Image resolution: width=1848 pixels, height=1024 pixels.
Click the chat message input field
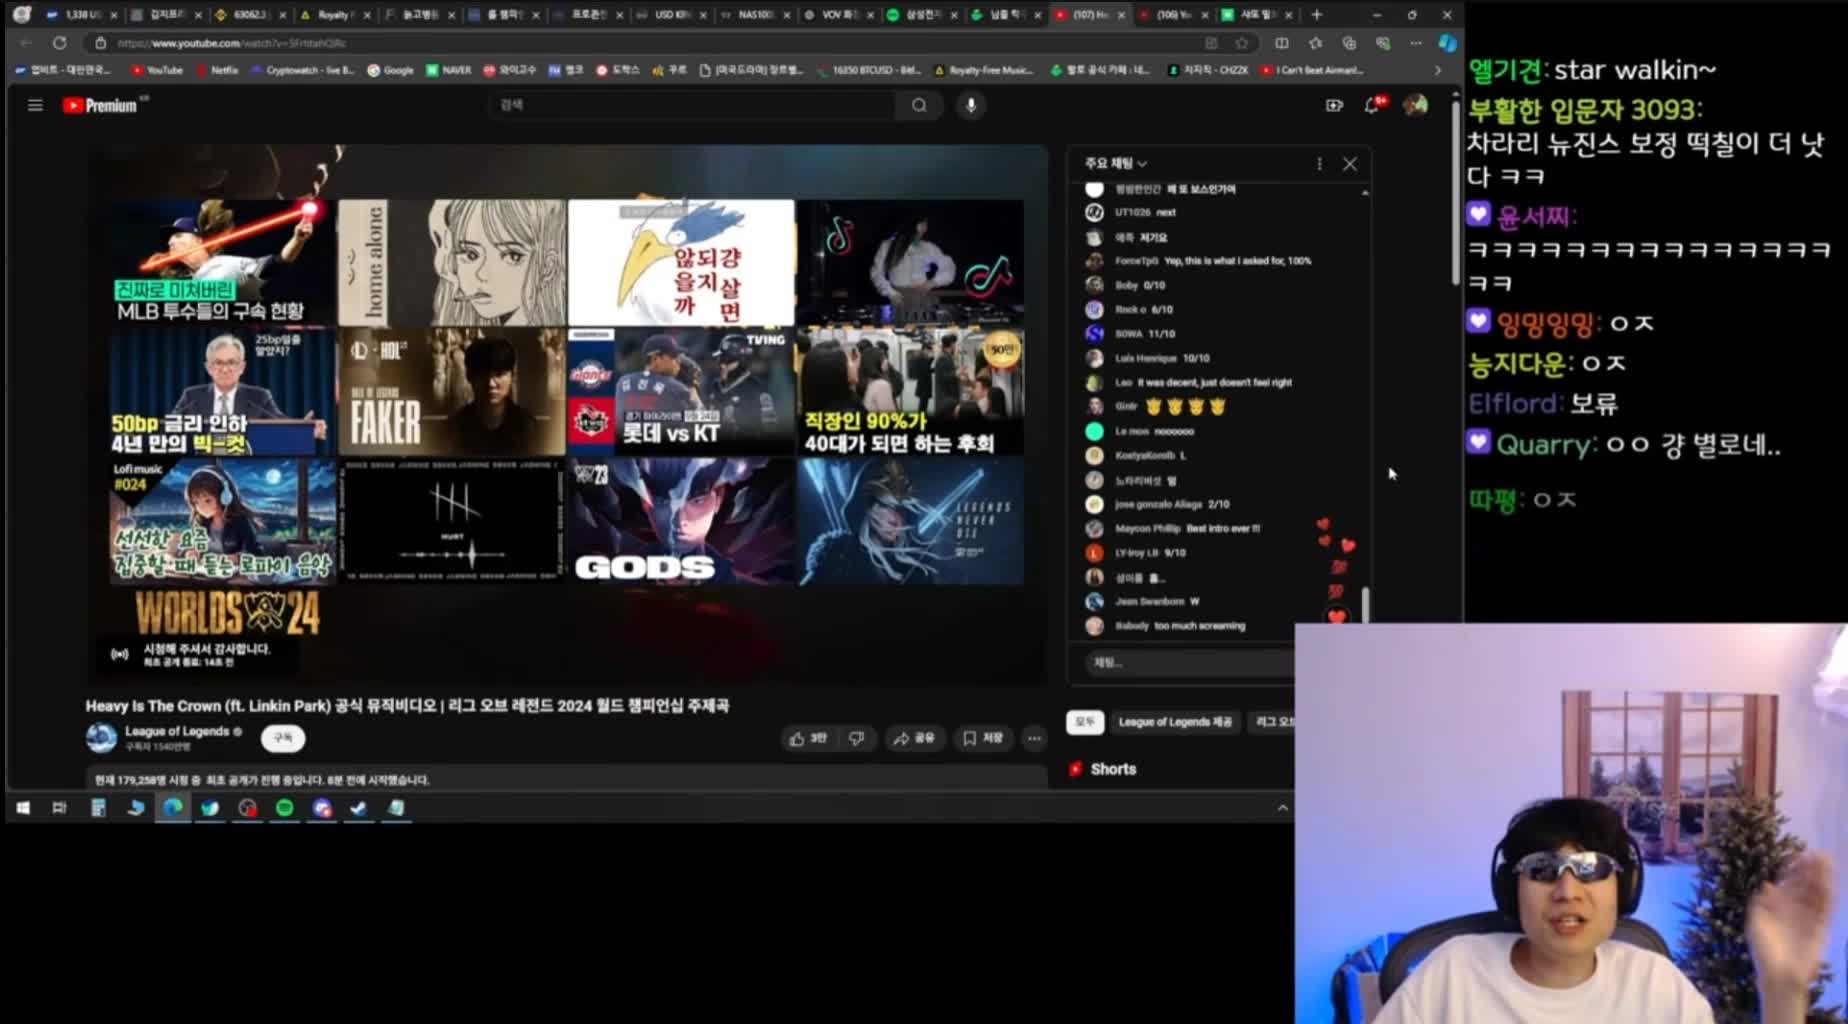click(x=1188, y=662)
